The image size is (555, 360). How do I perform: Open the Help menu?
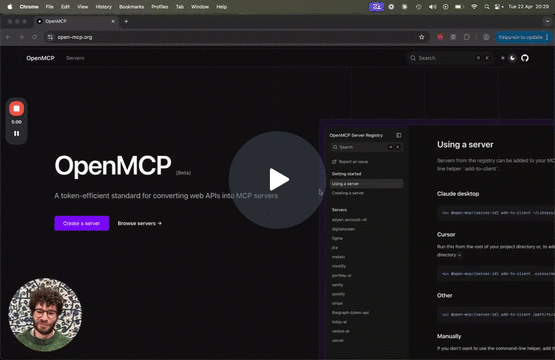(x=222, y=7)
